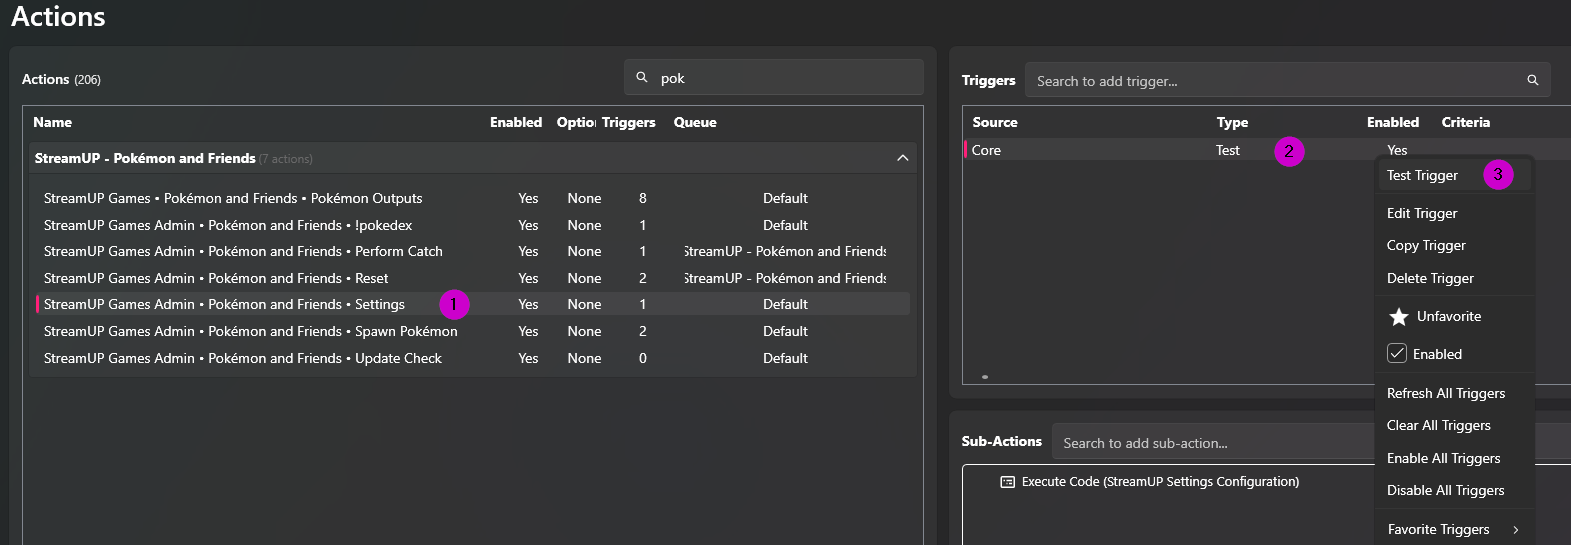The image size is (1571, 545).
Task: Click the Actions search magnifier icon
Action: click(642, 77)
